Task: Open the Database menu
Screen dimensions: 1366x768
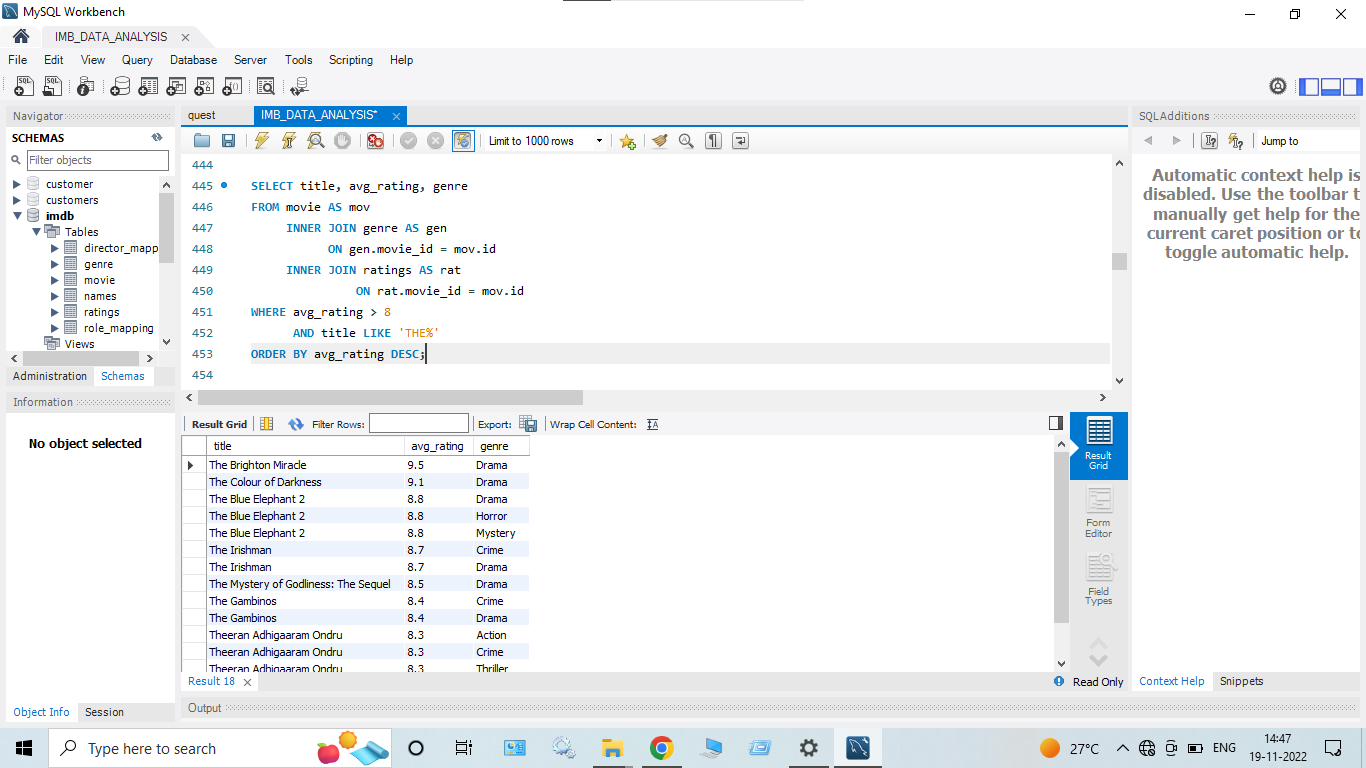Action: tap(193, 60)
